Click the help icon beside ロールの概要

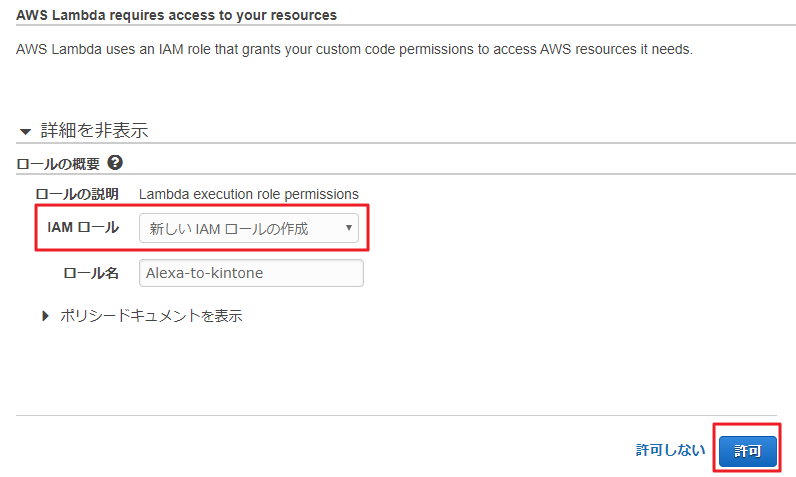coord(115,163)
